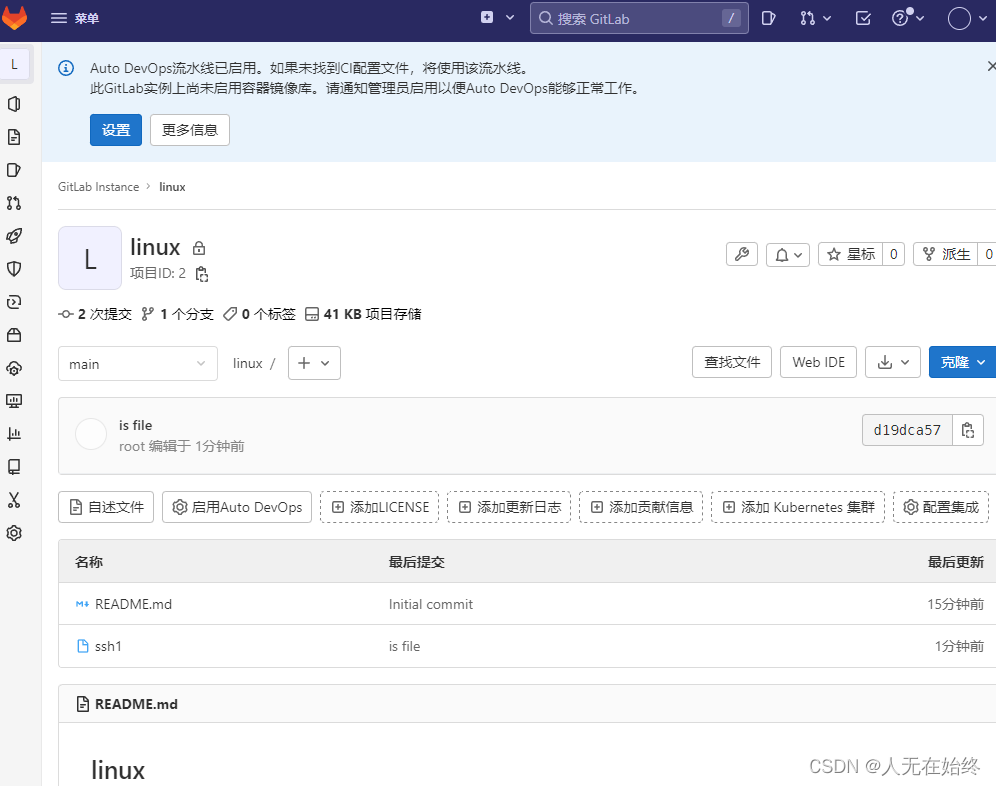This screenshot has width=996, height=786.
Task: Open the 菜单 hamburger menu
Action: pyautogui.click(x=75, y=18)
